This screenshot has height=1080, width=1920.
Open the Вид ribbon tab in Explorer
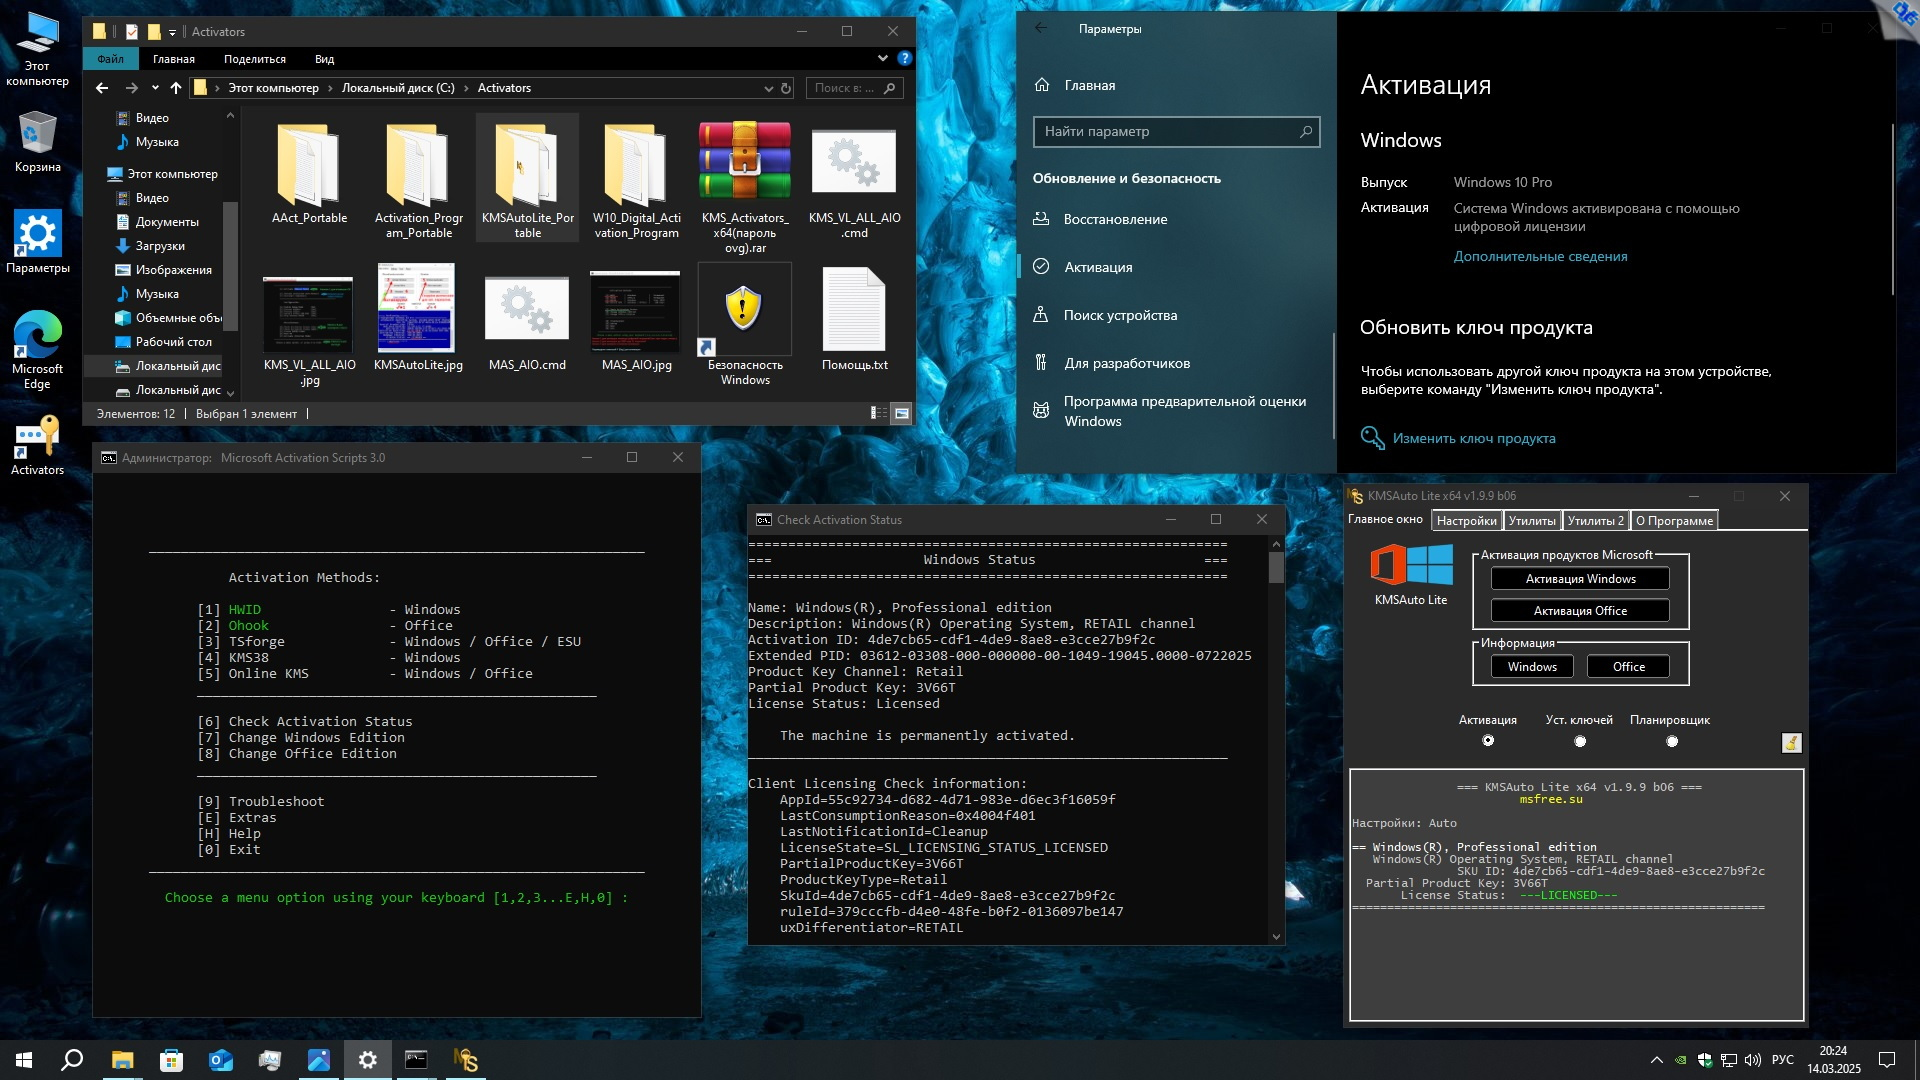pos(324,59)
